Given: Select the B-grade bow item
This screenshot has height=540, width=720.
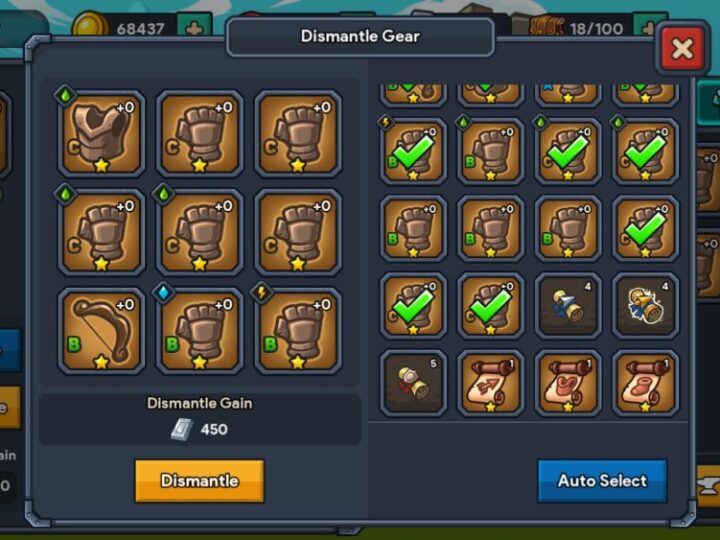Looking at the screenshot, I should click(101, 331).
